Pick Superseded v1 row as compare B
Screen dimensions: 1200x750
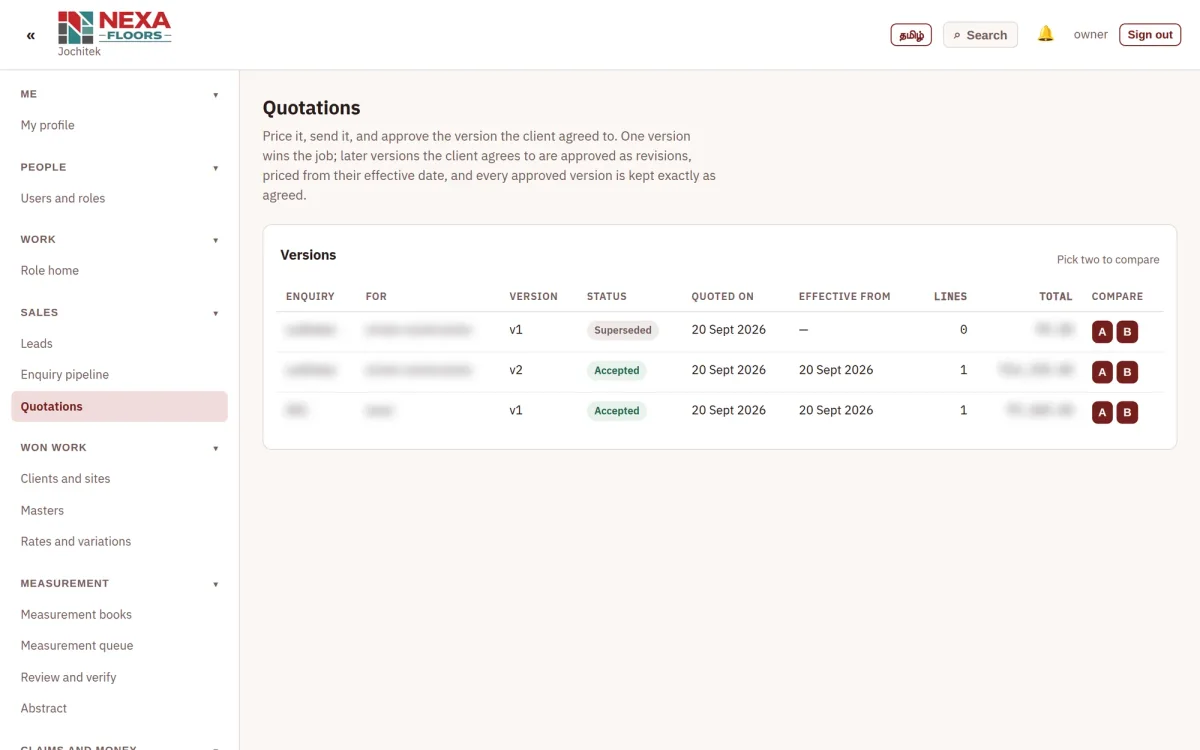point(1127,332)
